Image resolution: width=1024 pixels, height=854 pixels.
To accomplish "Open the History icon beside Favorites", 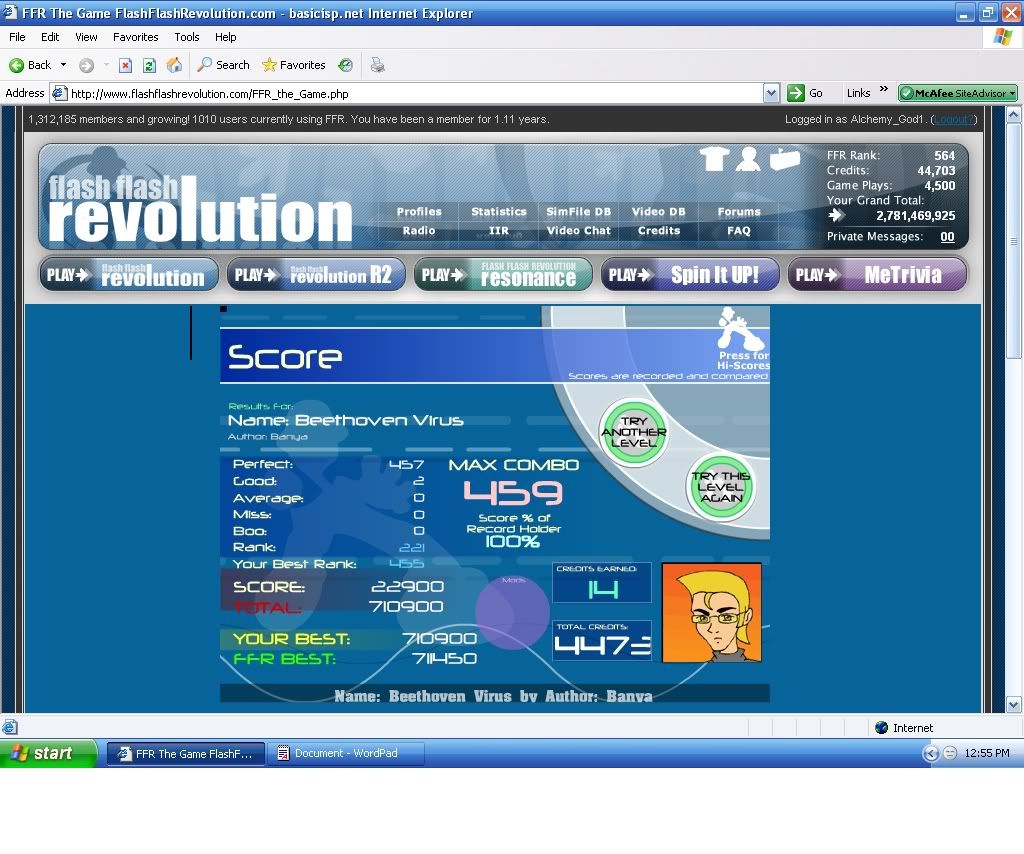I will pos(345,65).
